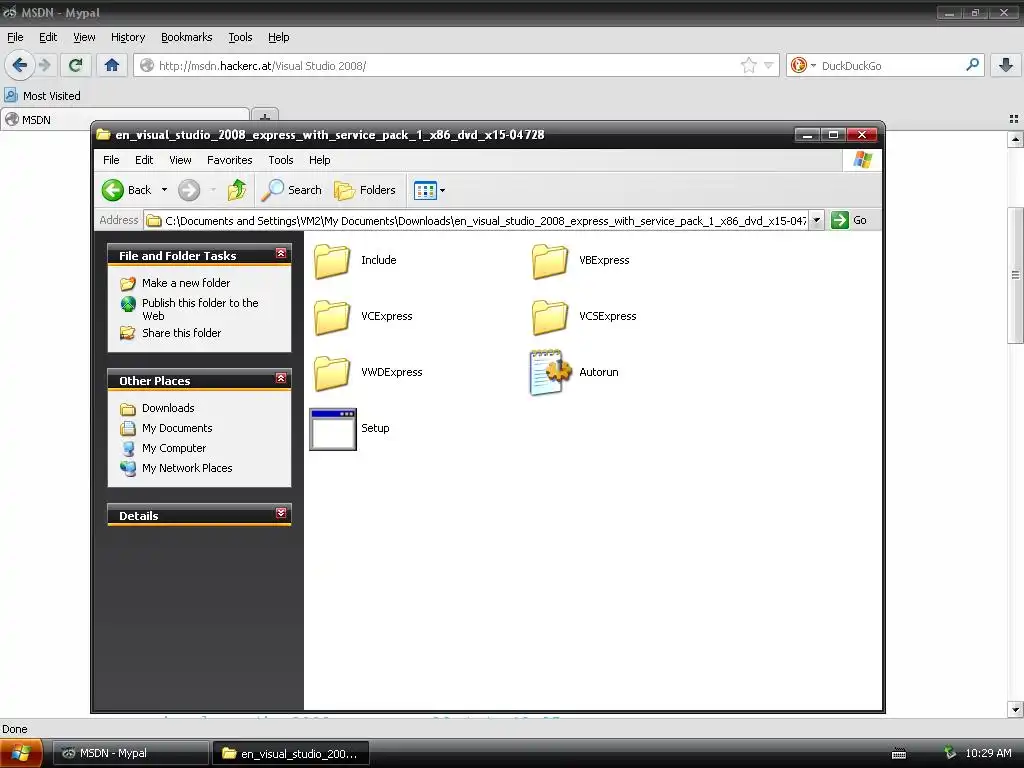Click the Explorer address path field
The image size is (1024, 768).
[x=476, y=221]
